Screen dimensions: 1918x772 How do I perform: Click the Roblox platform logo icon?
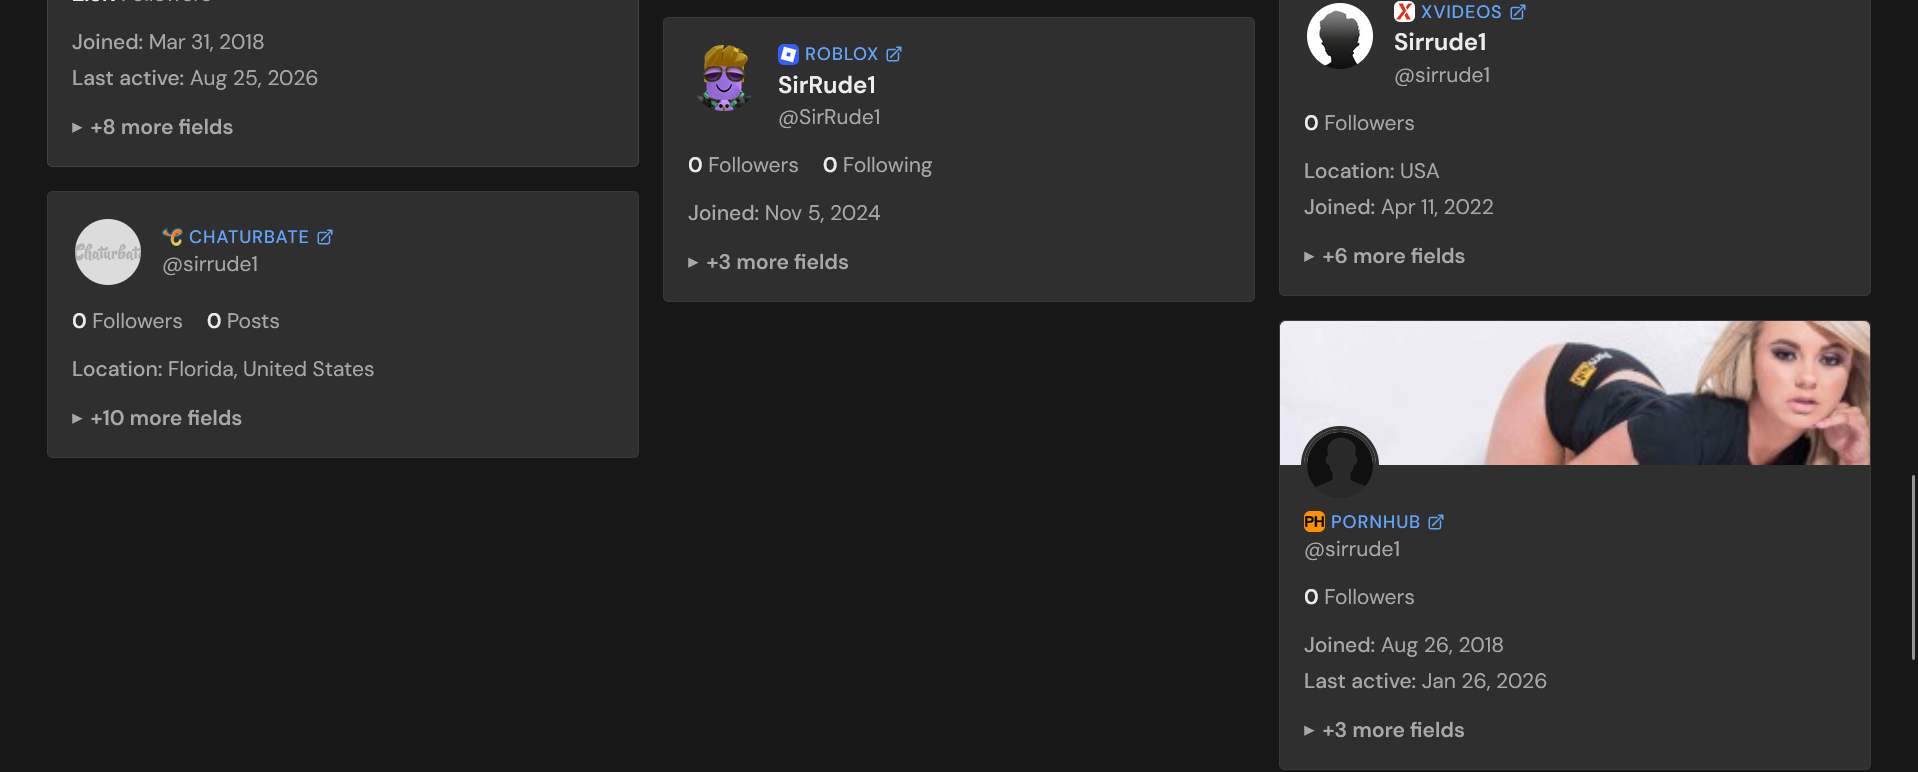point(788,54)
